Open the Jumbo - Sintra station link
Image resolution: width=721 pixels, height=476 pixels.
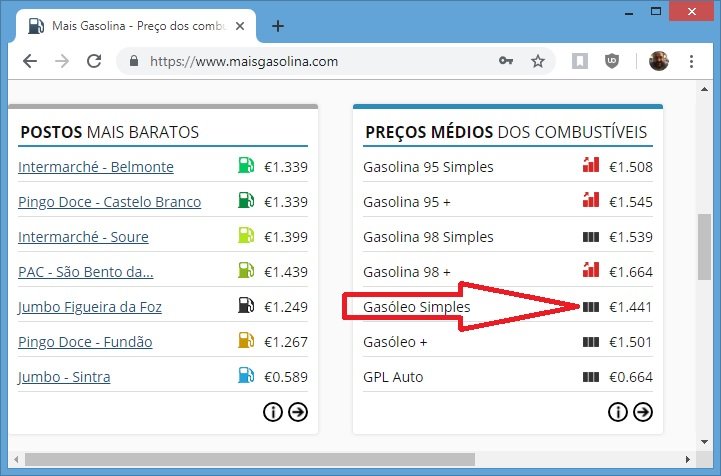tap(64, 377)
